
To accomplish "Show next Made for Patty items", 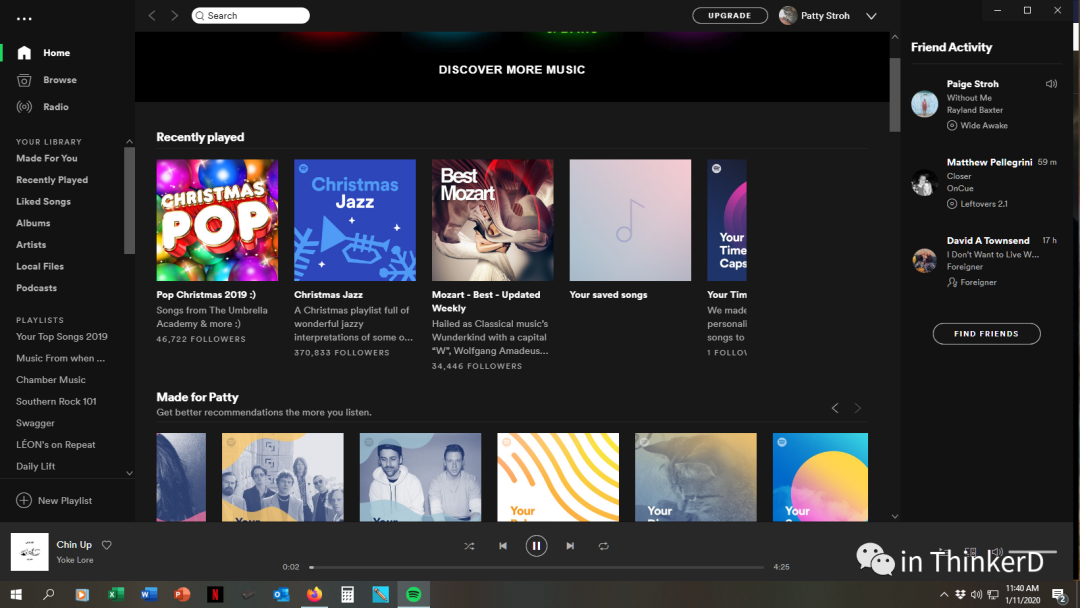I will [x=858, y=408].
